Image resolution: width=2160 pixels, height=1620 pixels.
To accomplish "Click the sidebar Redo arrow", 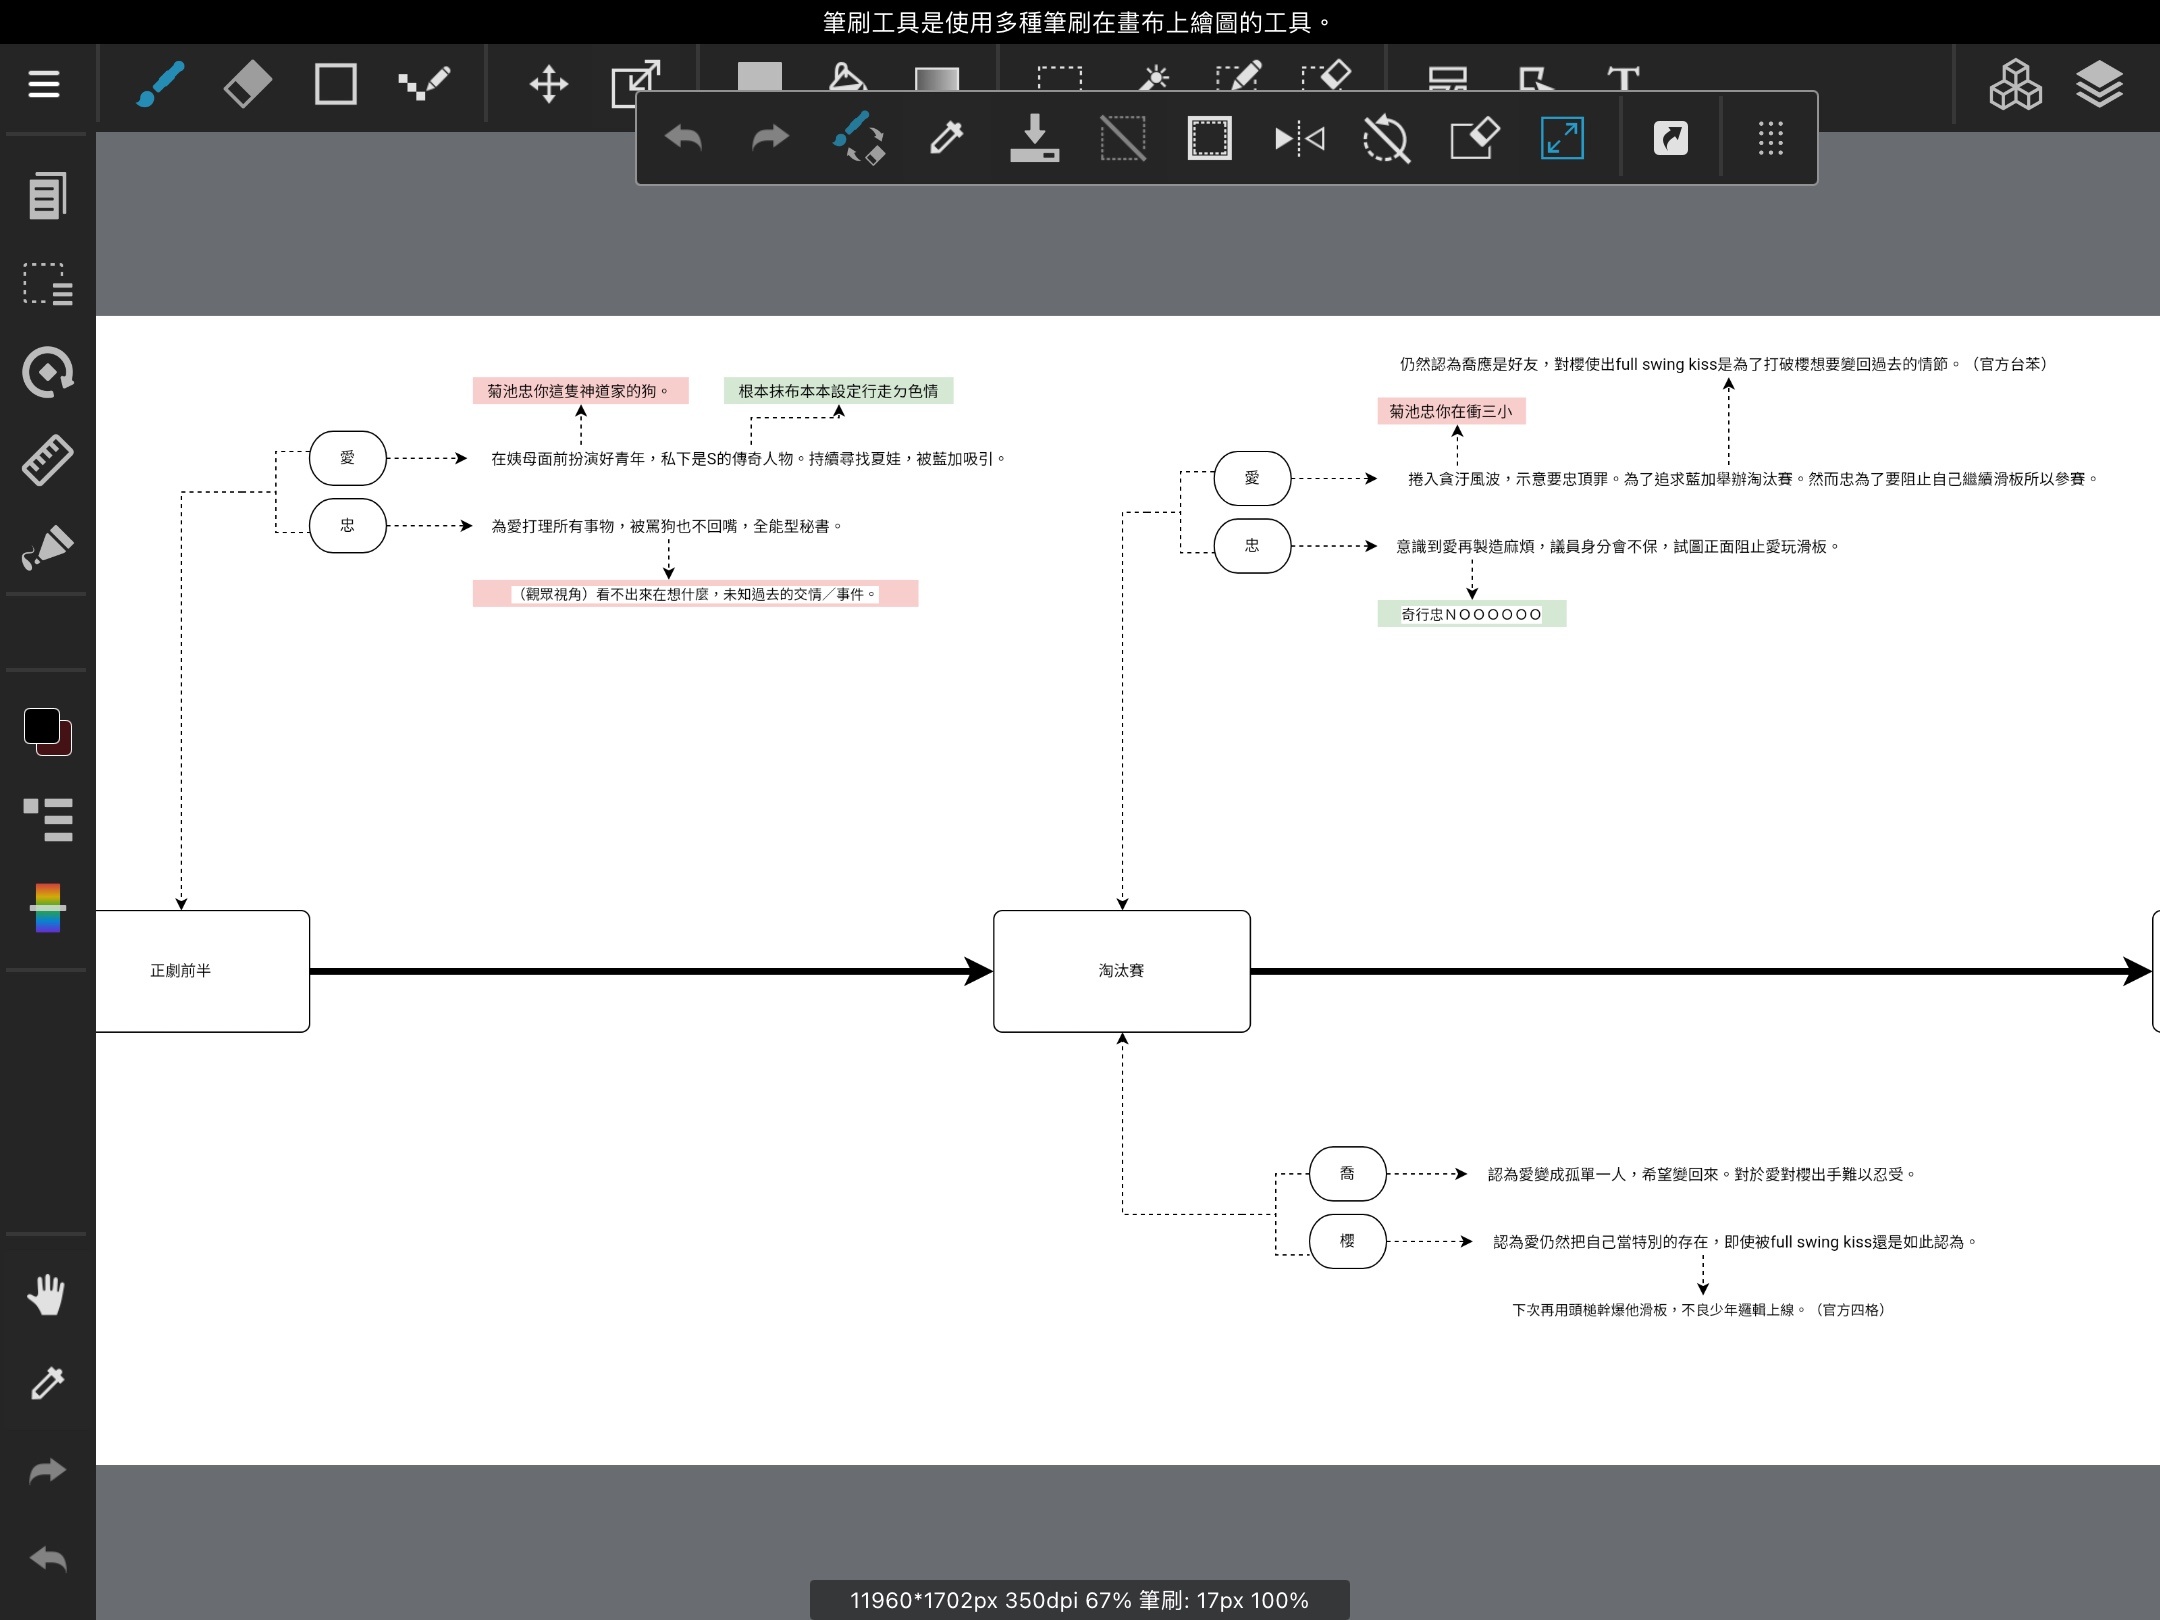I will [x=47, y=1471].
